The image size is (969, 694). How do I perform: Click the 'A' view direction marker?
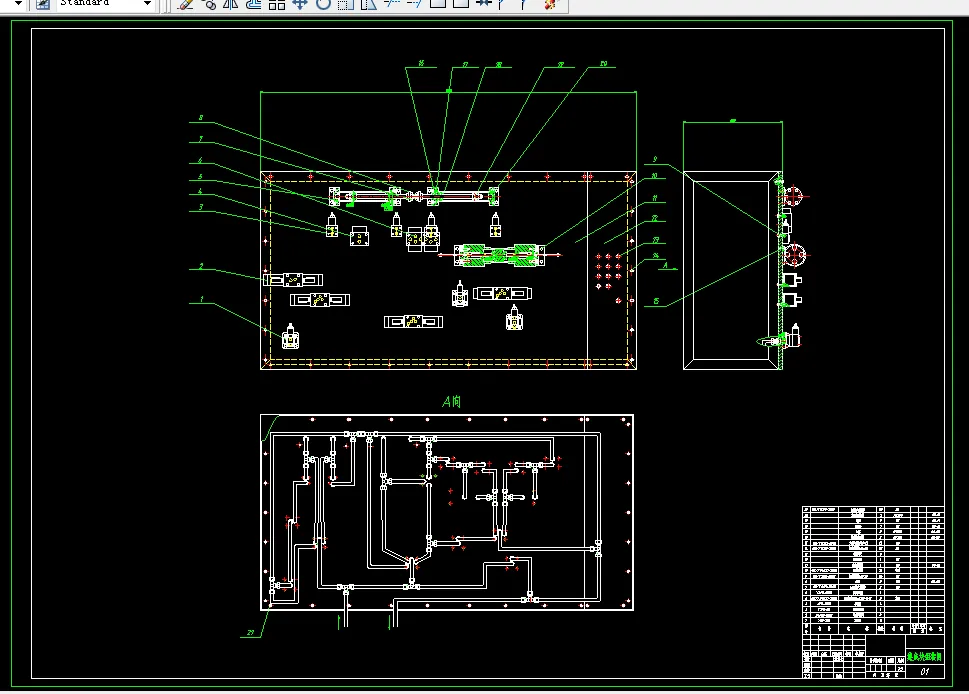pyautogui.click(x=665, y=266)
